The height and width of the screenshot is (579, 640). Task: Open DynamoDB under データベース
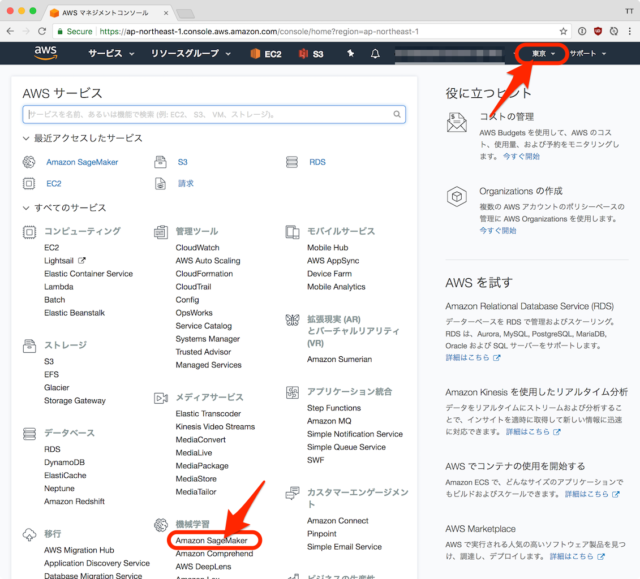click(64, 462)
